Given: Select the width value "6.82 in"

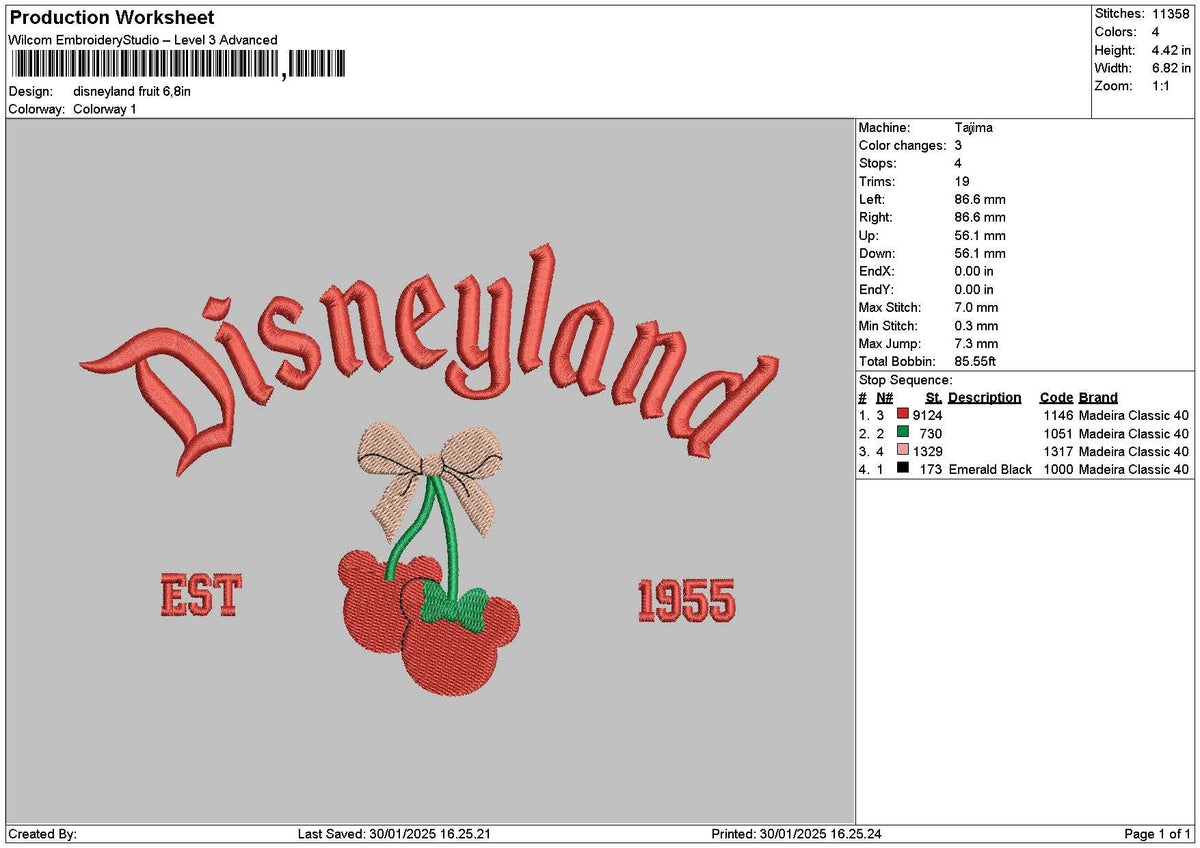Looking at the screenshot, I should coord(1171,68).
